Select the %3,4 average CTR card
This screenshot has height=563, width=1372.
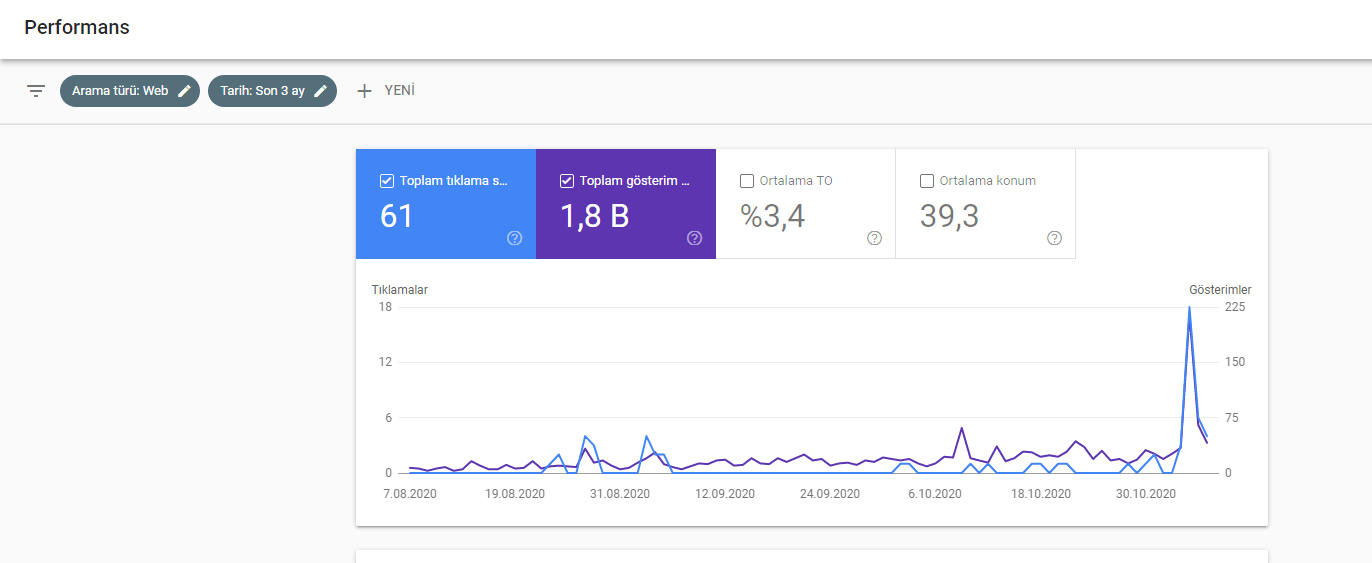806,204
